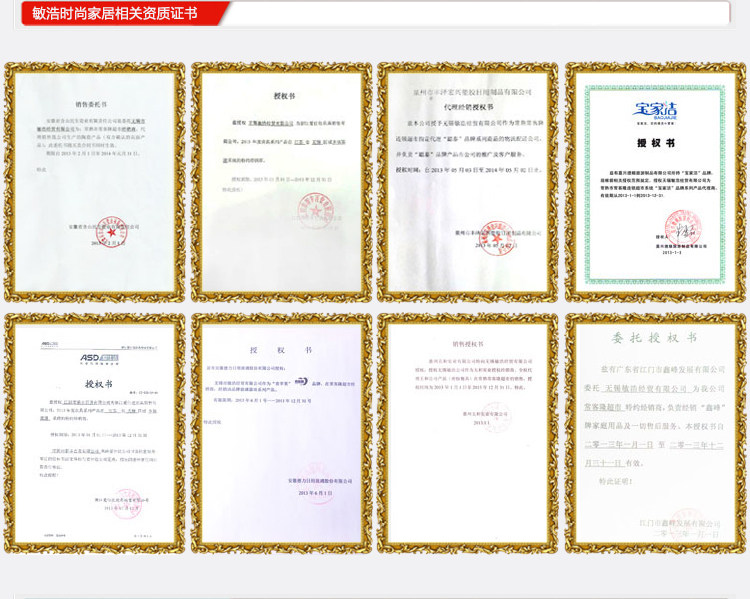750x599 pixels.
Task: Open the 销售委托书 certificate thumbnail
Action: click(x=94, y=182)
